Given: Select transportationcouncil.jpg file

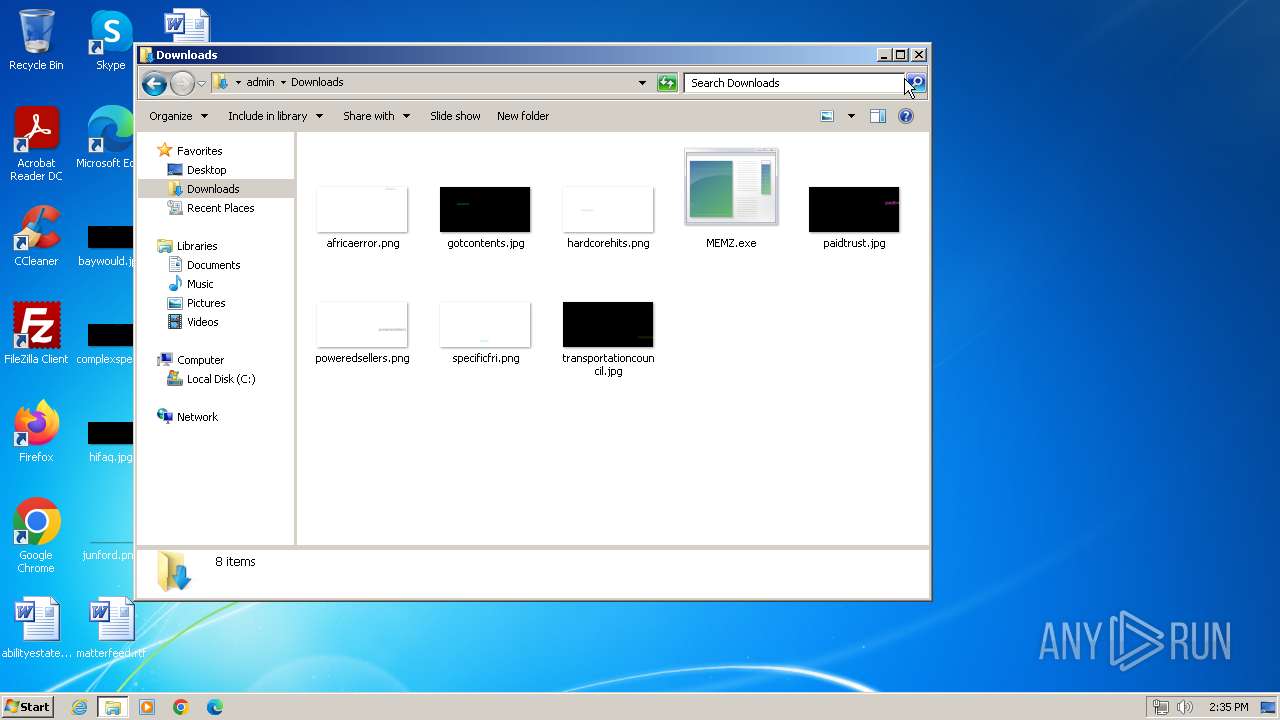Looking at the screenshot, I should point(608,324).
